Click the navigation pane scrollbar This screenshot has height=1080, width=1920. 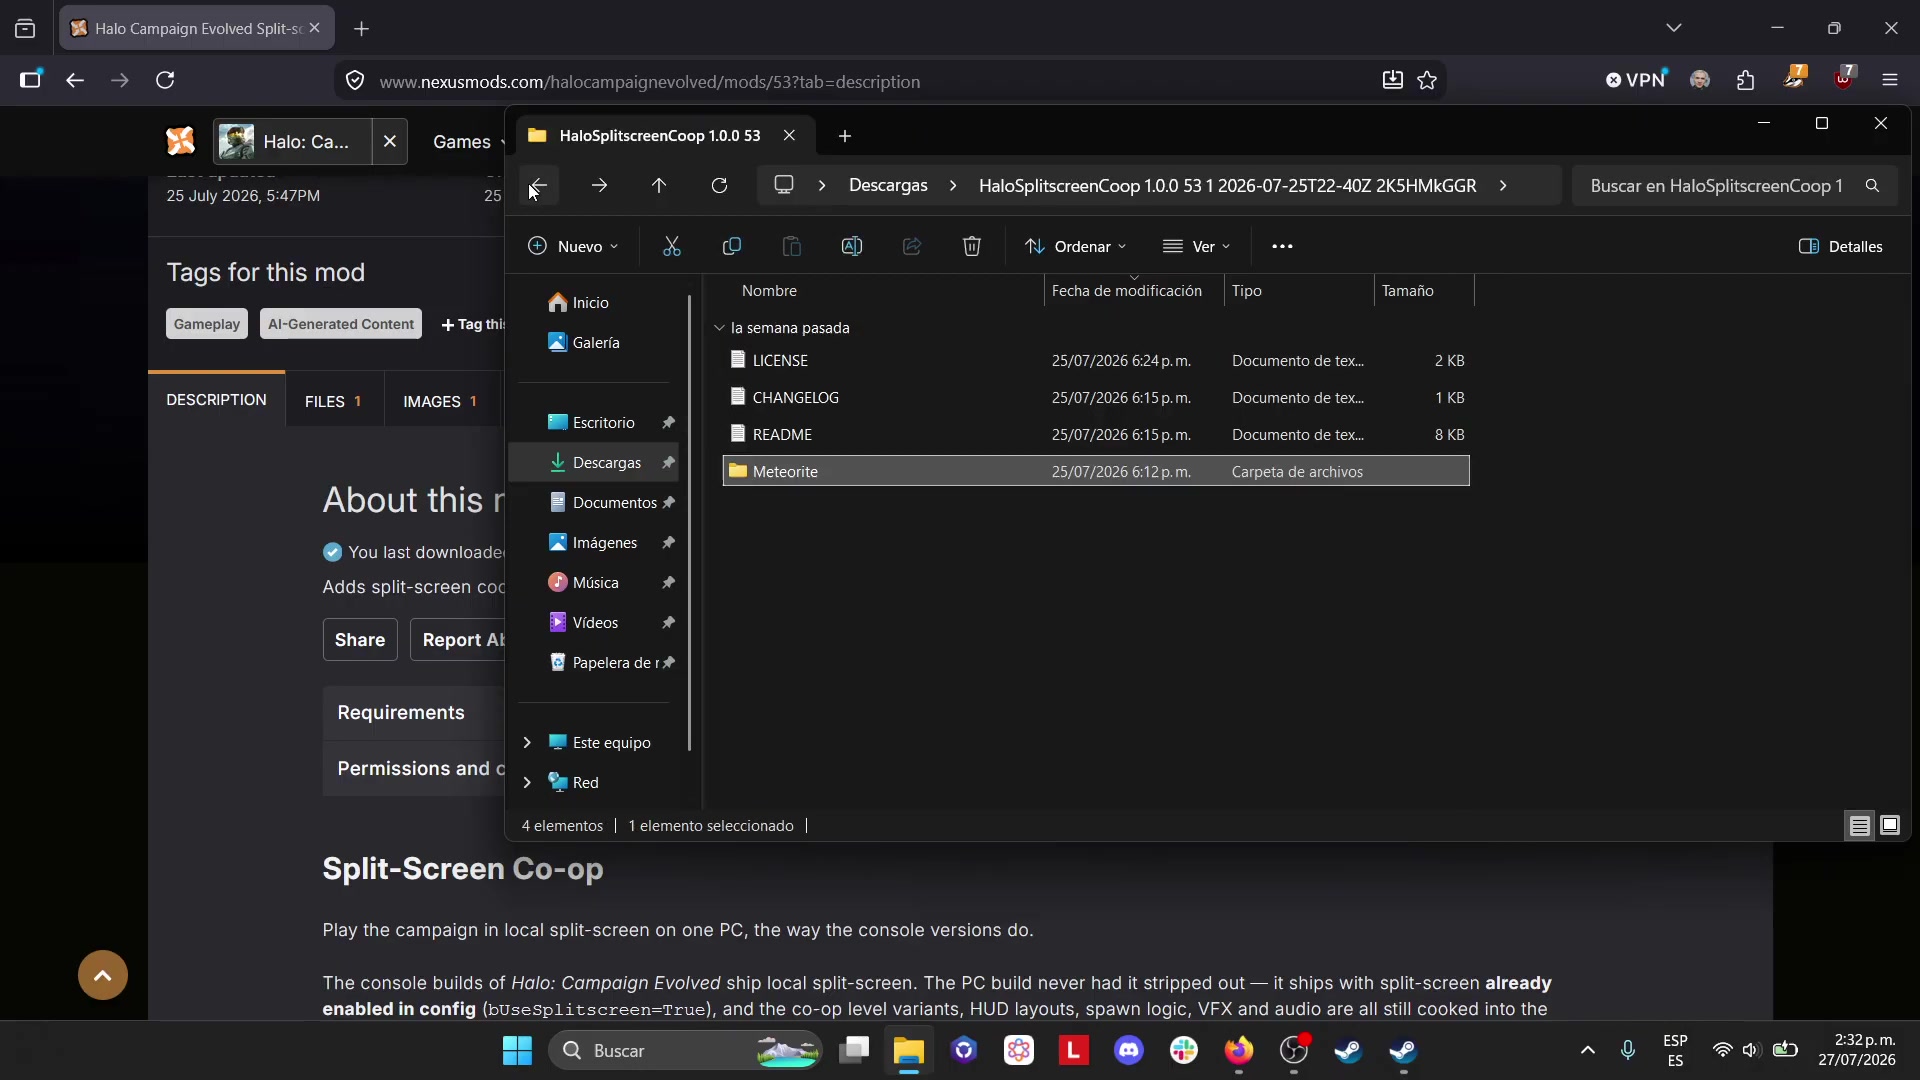pyautogui.click(x=690, y=522)
